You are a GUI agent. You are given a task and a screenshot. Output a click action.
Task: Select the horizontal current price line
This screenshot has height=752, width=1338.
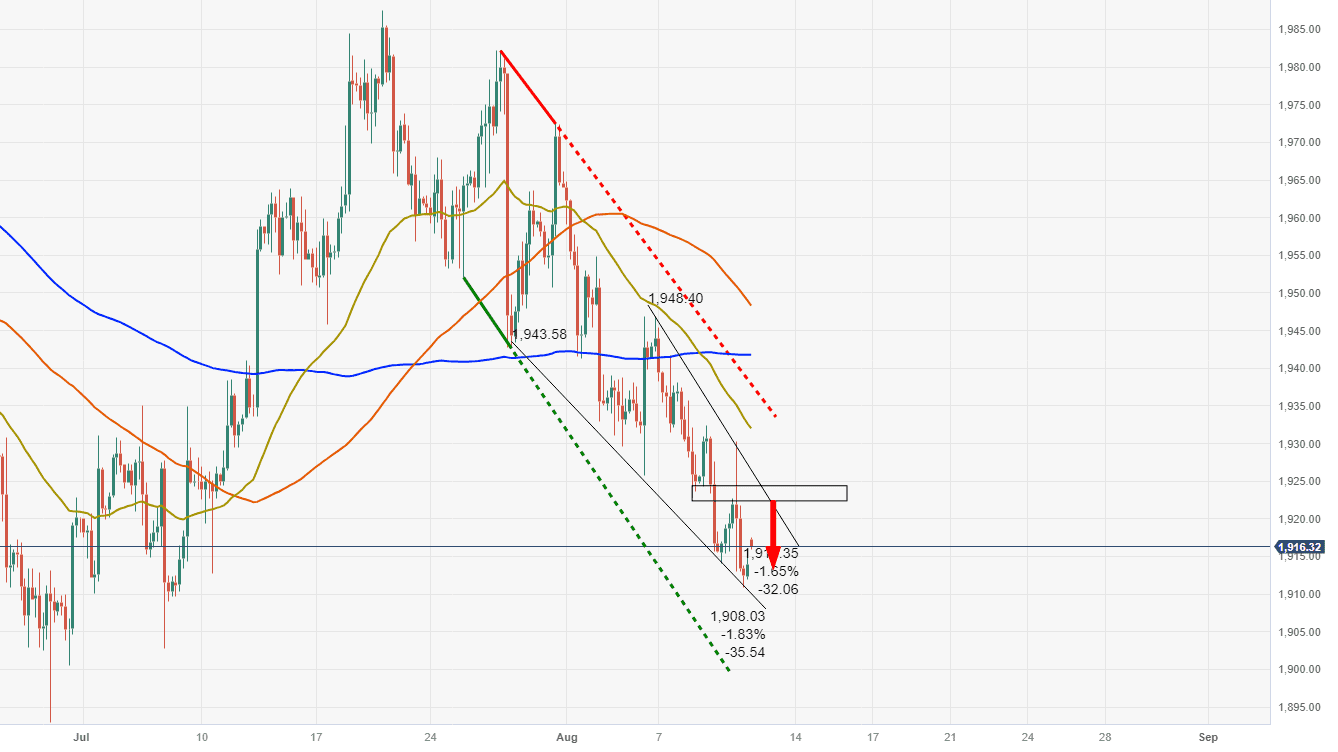637,547
